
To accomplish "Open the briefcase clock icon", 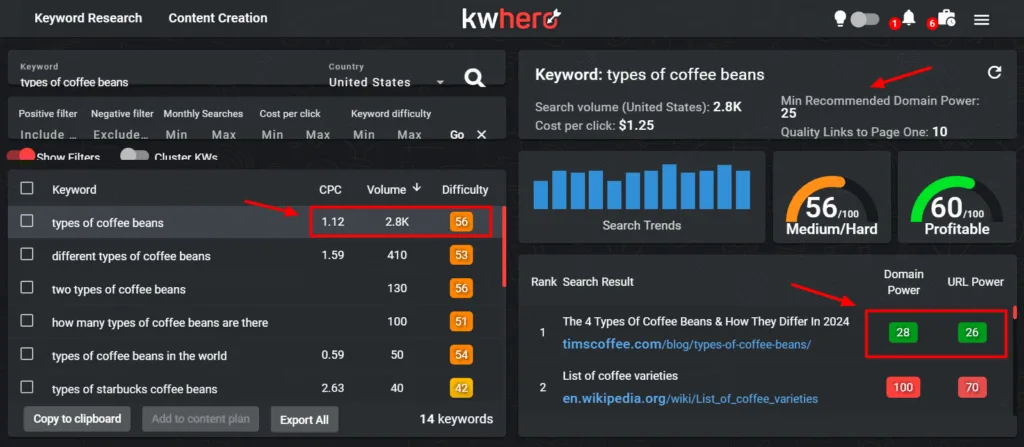I will 946,18.
